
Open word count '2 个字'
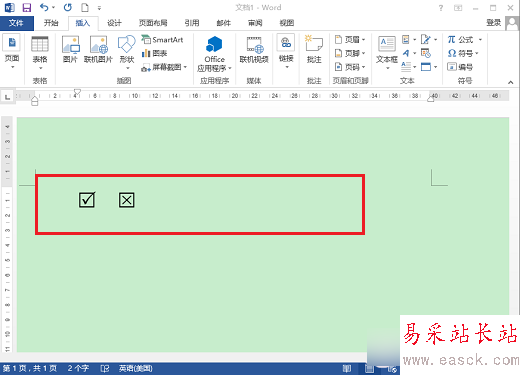coord(78,368)
